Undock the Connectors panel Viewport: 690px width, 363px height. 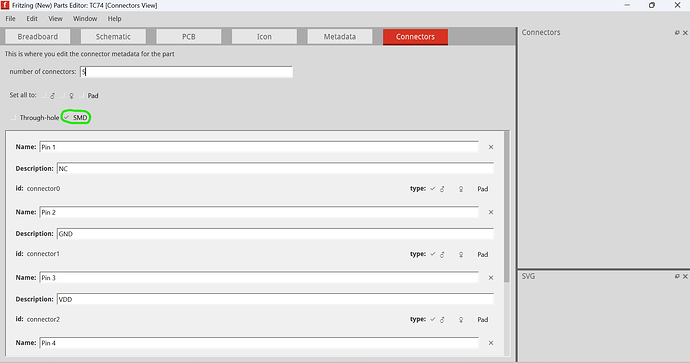pos(677,33)
